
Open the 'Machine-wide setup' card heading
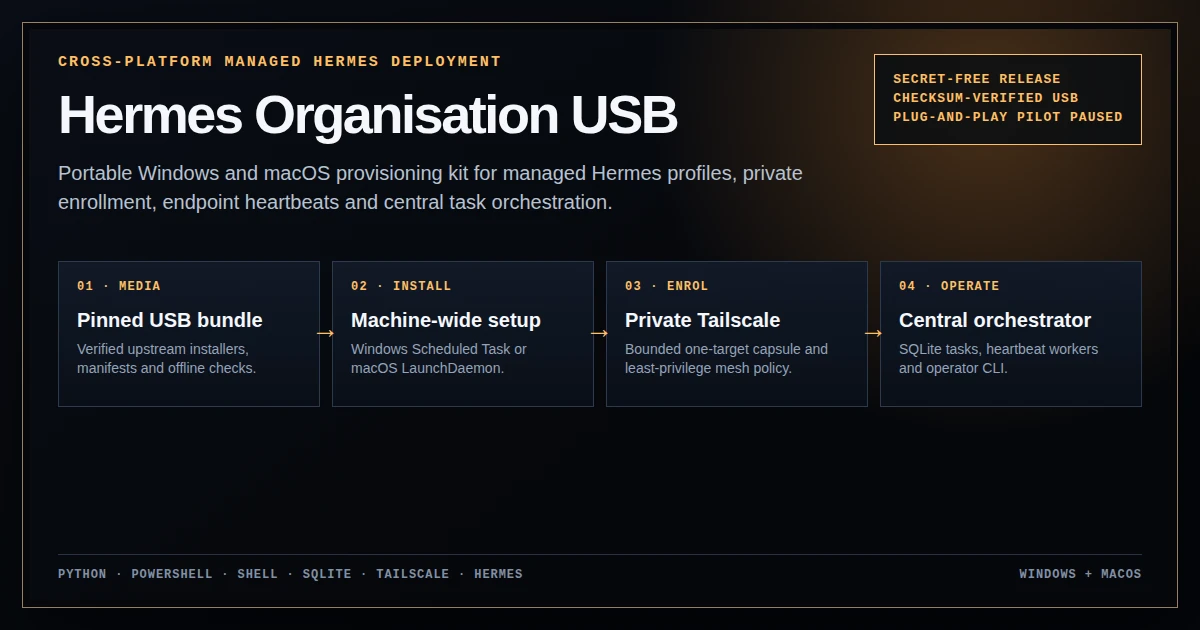[446, 320]
